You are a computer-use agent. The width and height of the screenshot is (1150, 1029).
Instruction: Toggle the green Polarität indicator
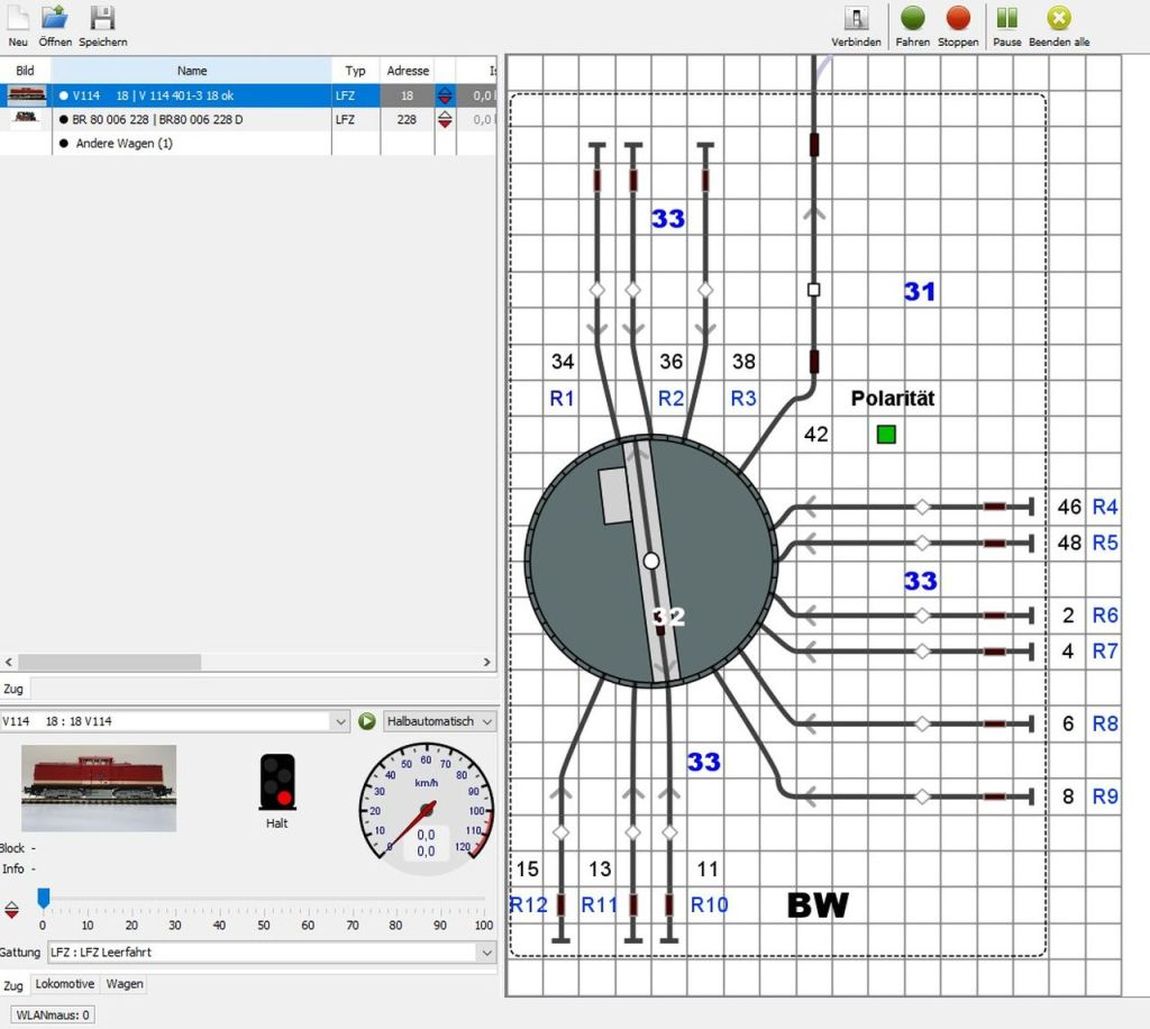[x=886, y=434]
